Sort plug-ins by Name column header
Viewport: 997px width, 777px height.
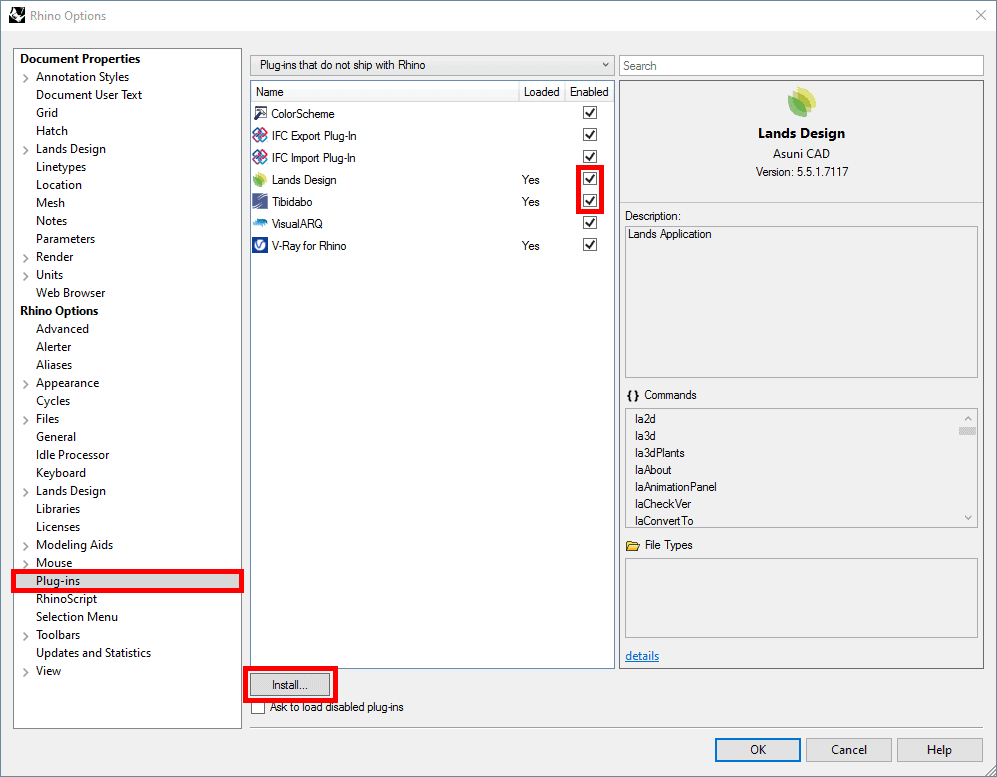(x=385, y=92)
